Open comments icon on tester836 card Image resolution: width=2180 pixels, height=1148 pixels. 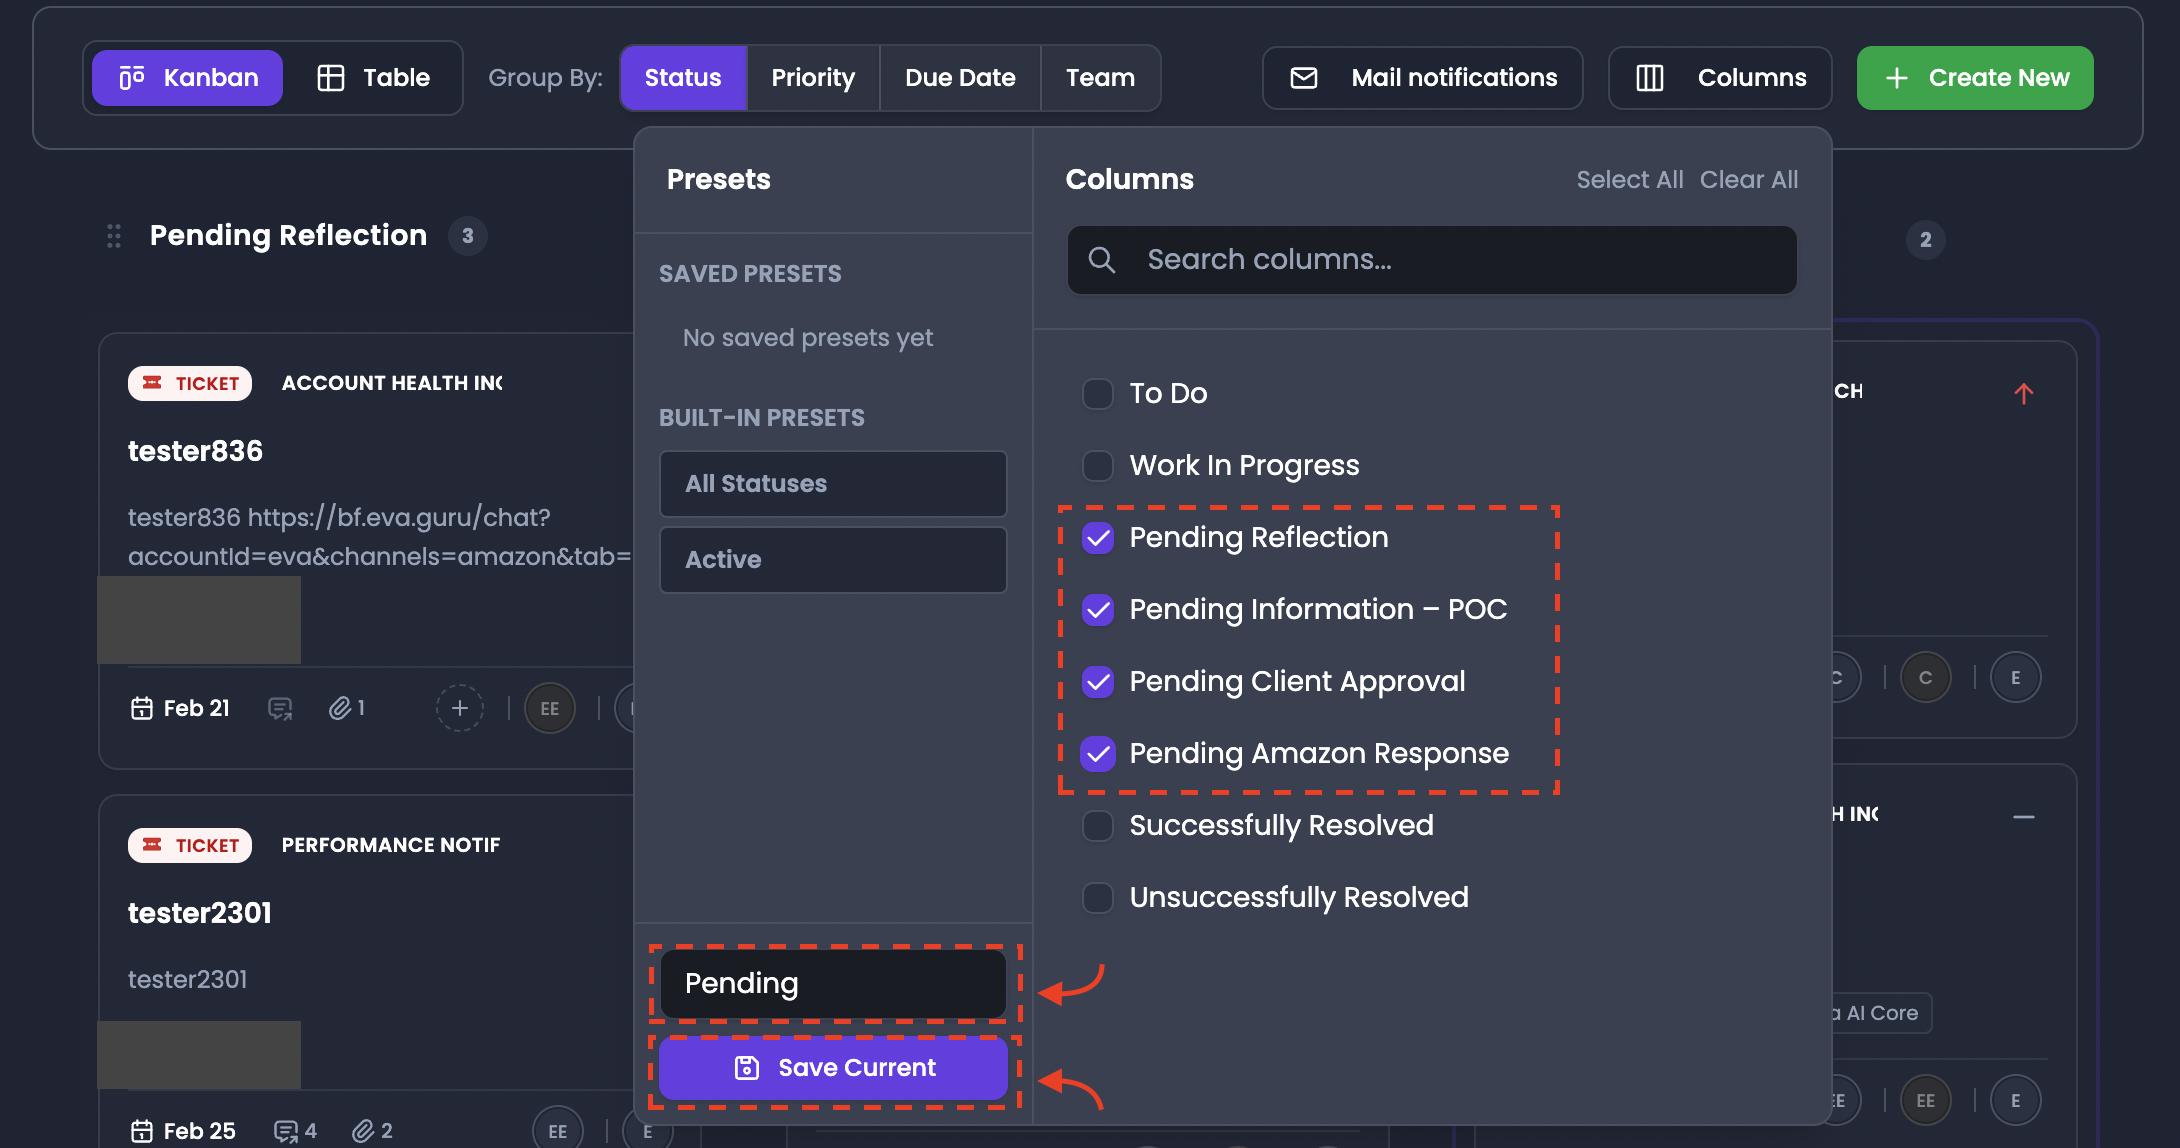pos(280,708)
